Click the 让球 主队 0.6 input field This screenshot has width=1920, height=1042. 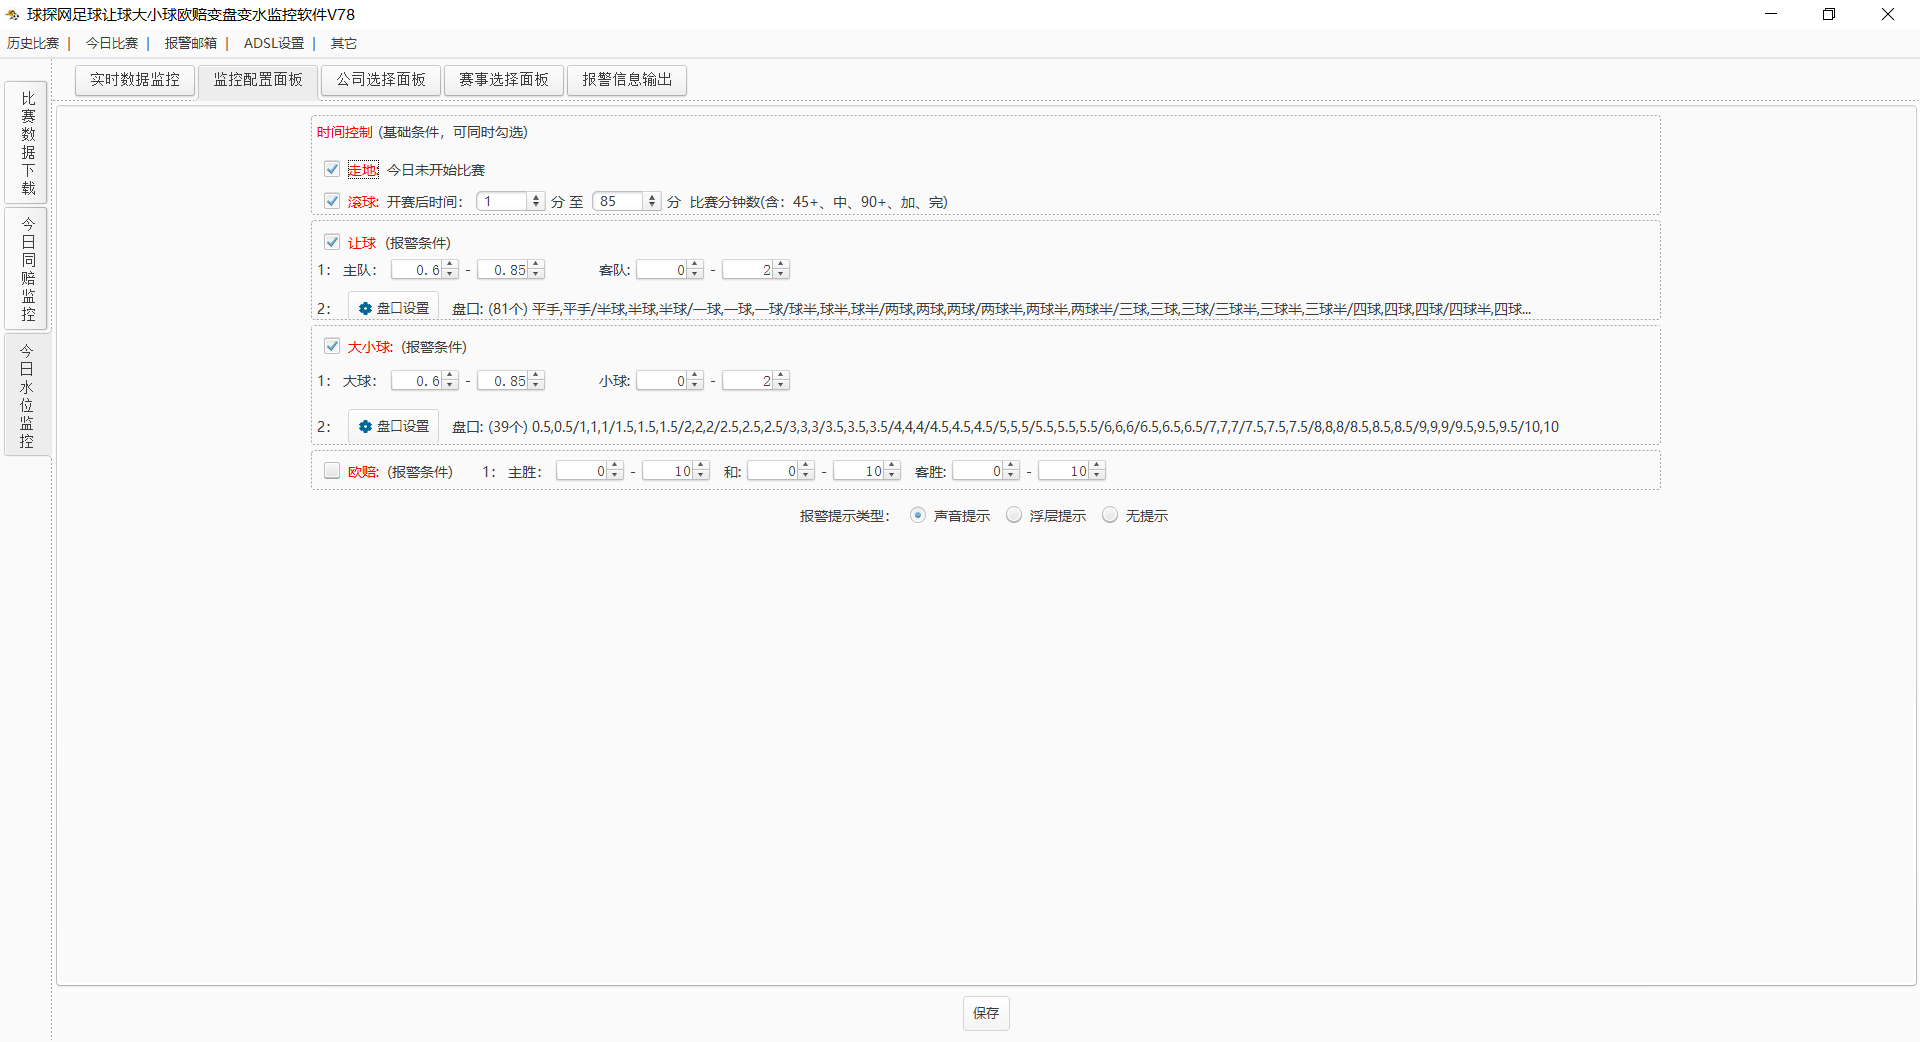click(418, 270)
